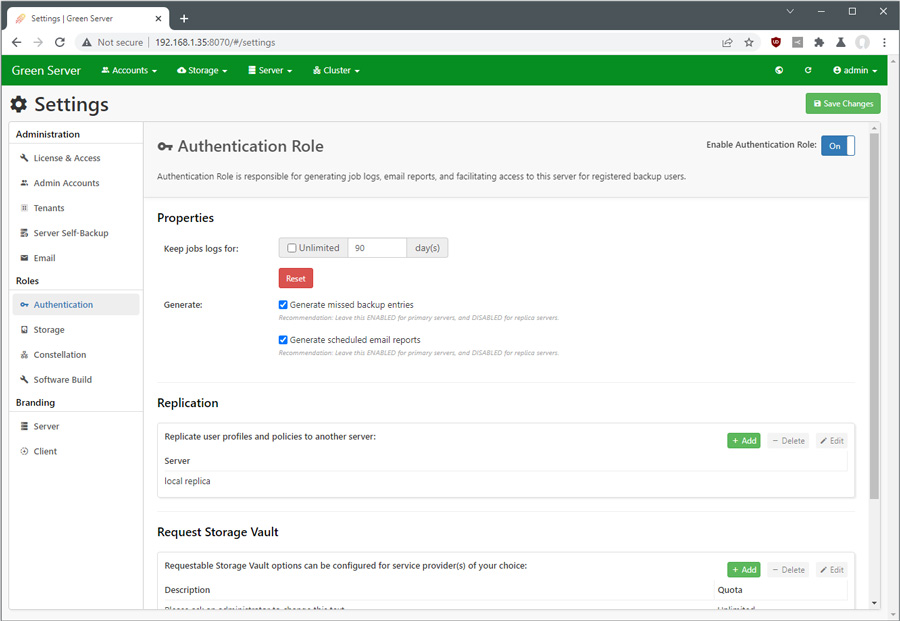Click the refresh icon in the green navbar
900x621 pixels.
tap(808, 70)
